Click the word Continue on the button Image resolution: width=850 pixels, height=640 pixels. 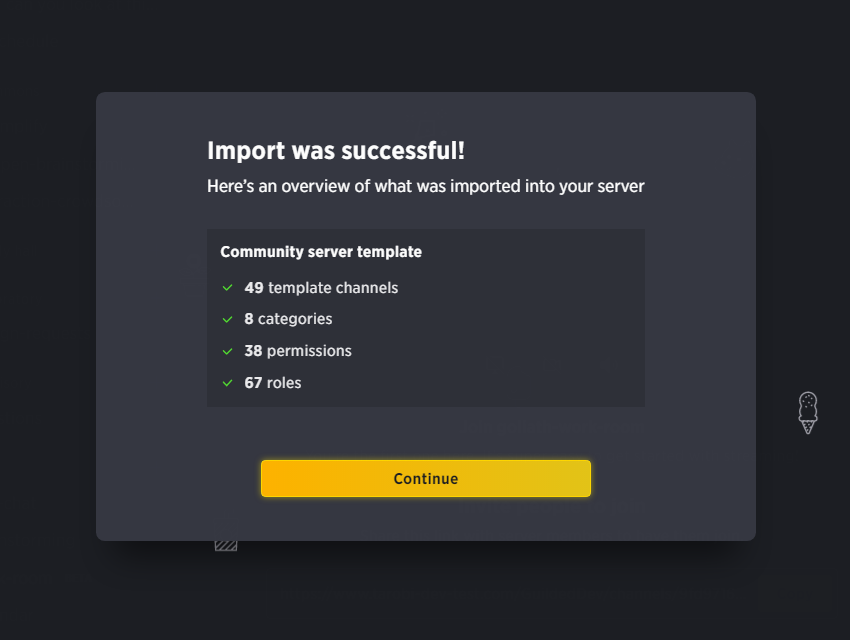(x=426, y=479)
